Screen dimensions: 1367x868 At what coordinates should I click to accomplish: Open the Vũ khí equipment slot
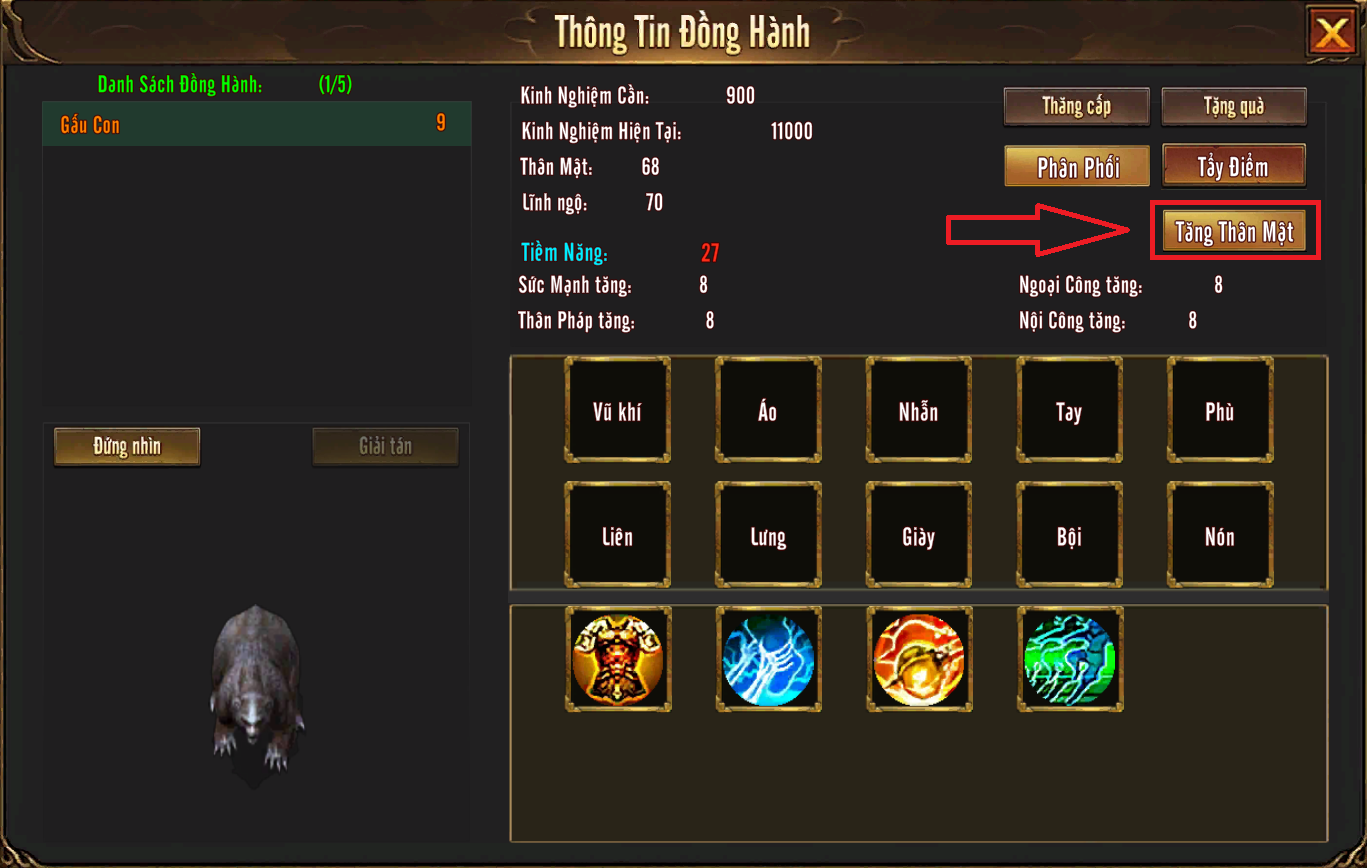[618, 411]
